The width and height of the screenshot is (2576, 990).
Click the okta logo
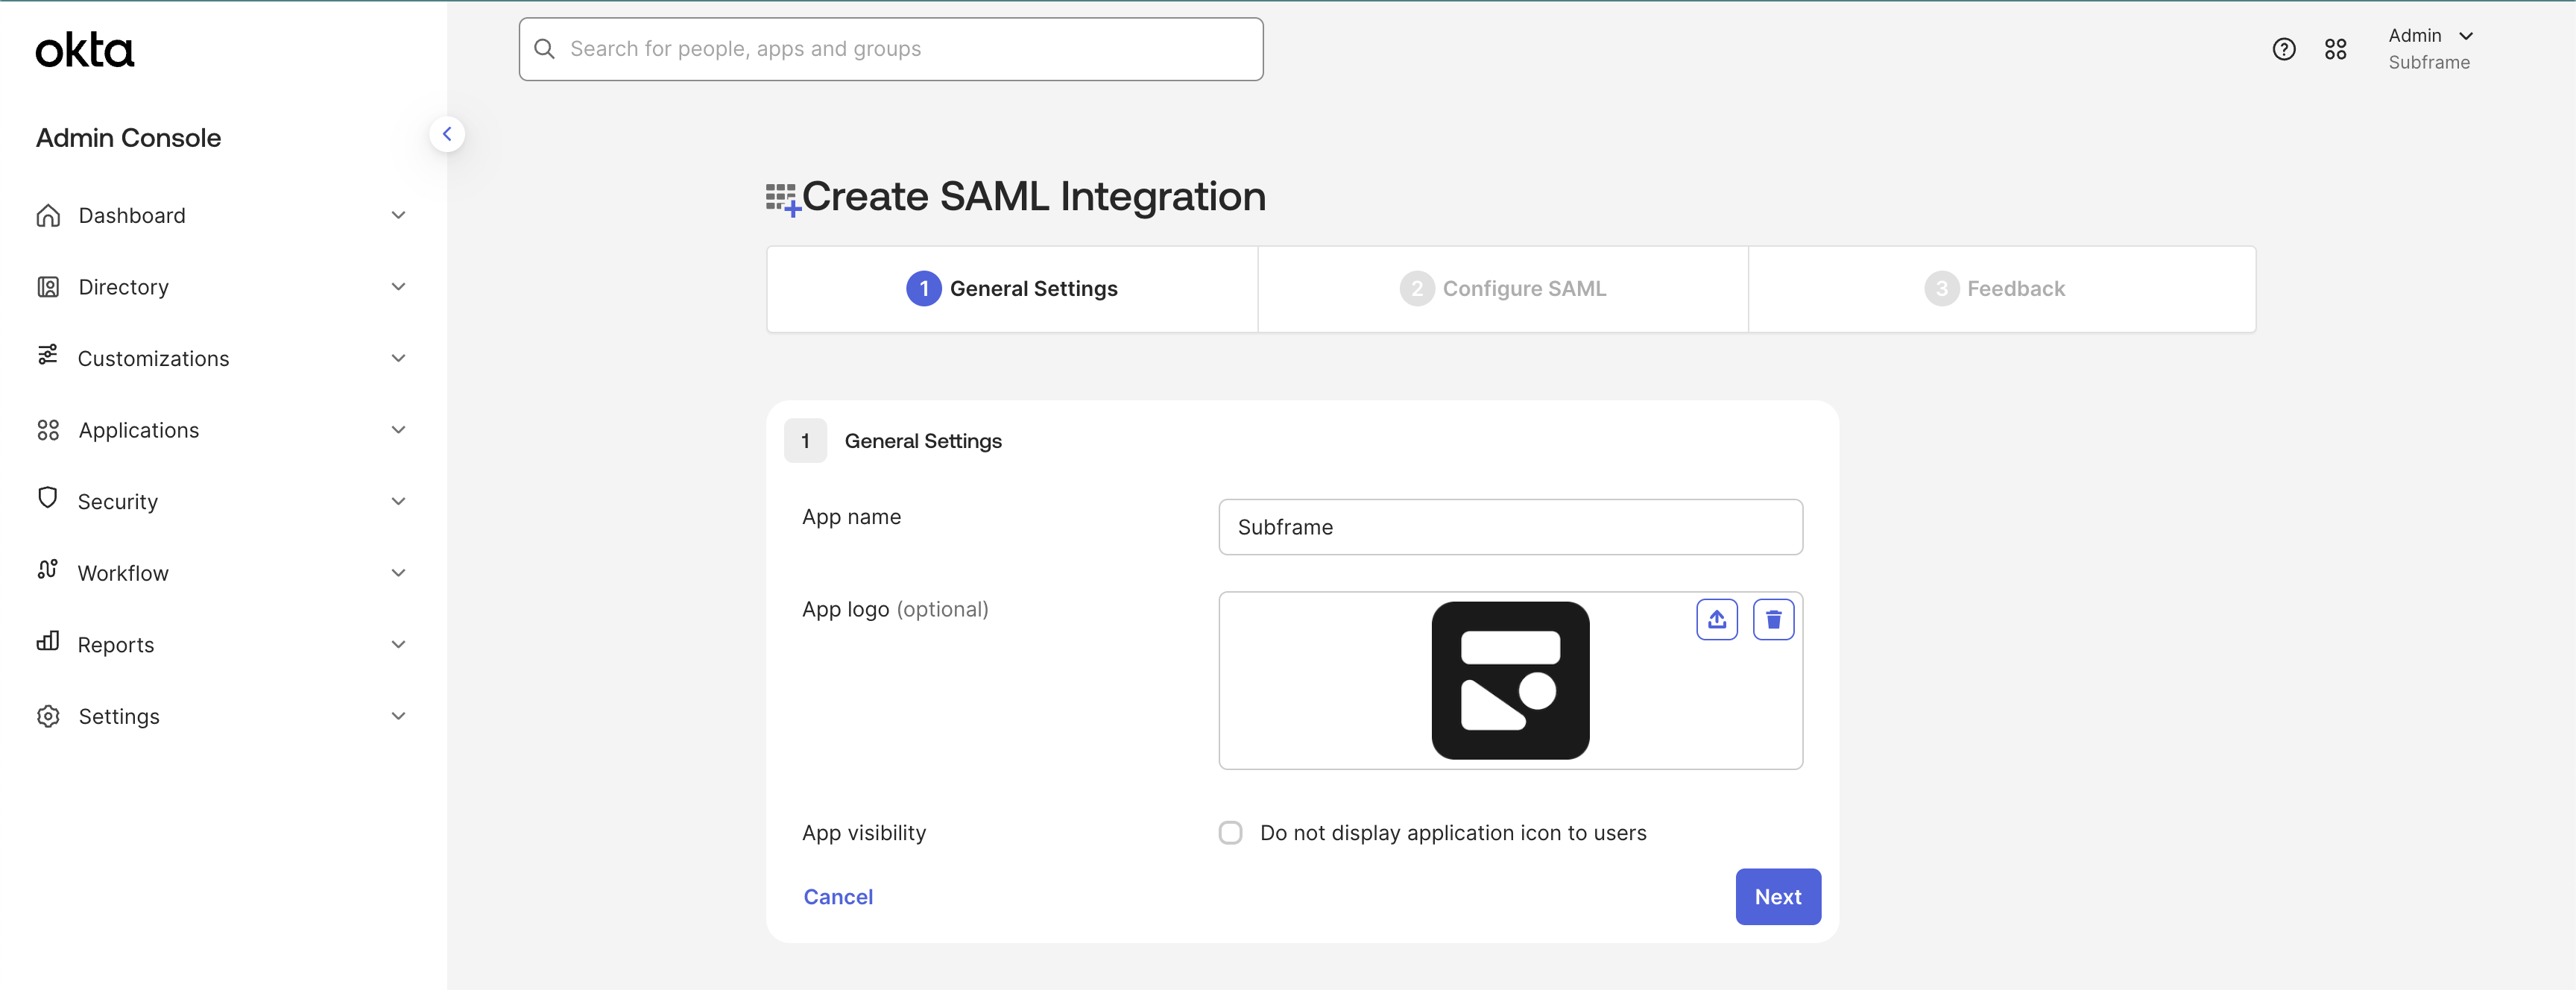(85, 50)
